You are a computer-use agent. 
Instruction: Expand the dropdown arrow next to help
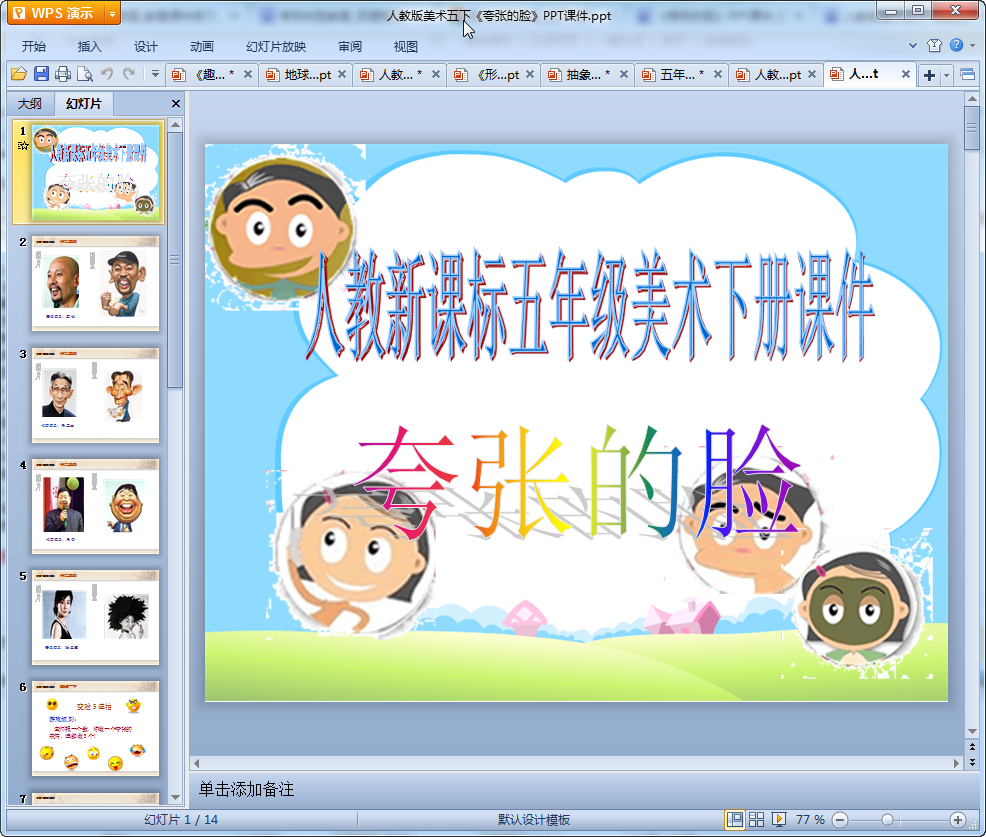point(972,45)
